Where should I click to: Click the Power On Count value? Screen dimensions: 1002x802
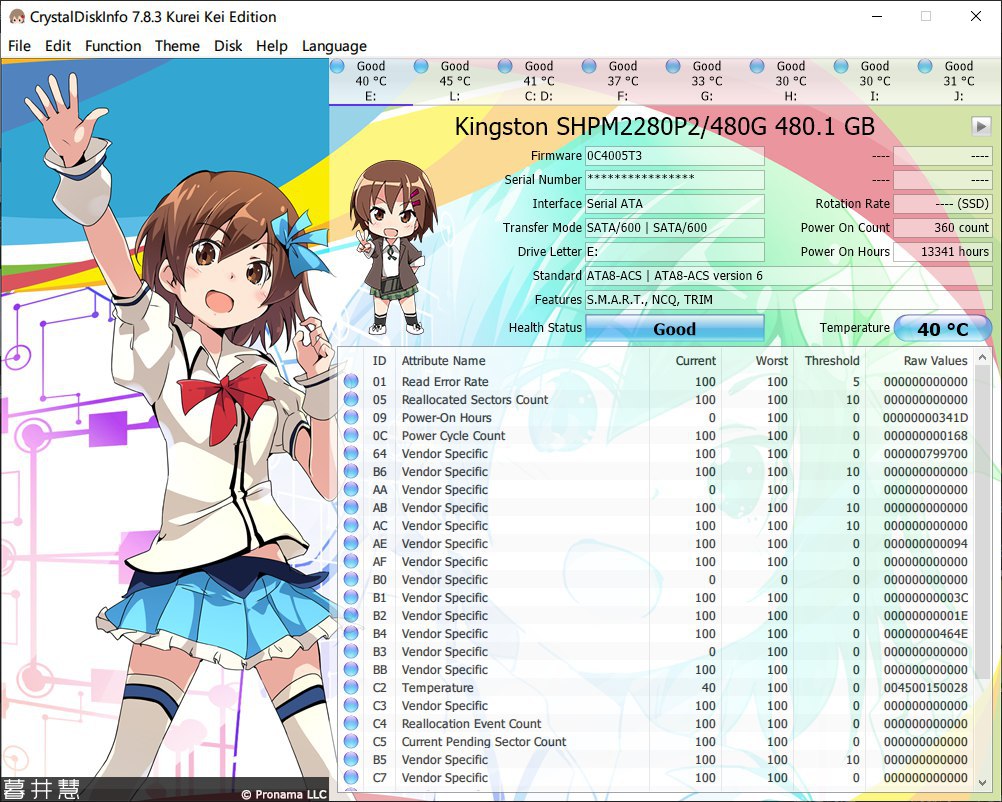tap(943, 227)
